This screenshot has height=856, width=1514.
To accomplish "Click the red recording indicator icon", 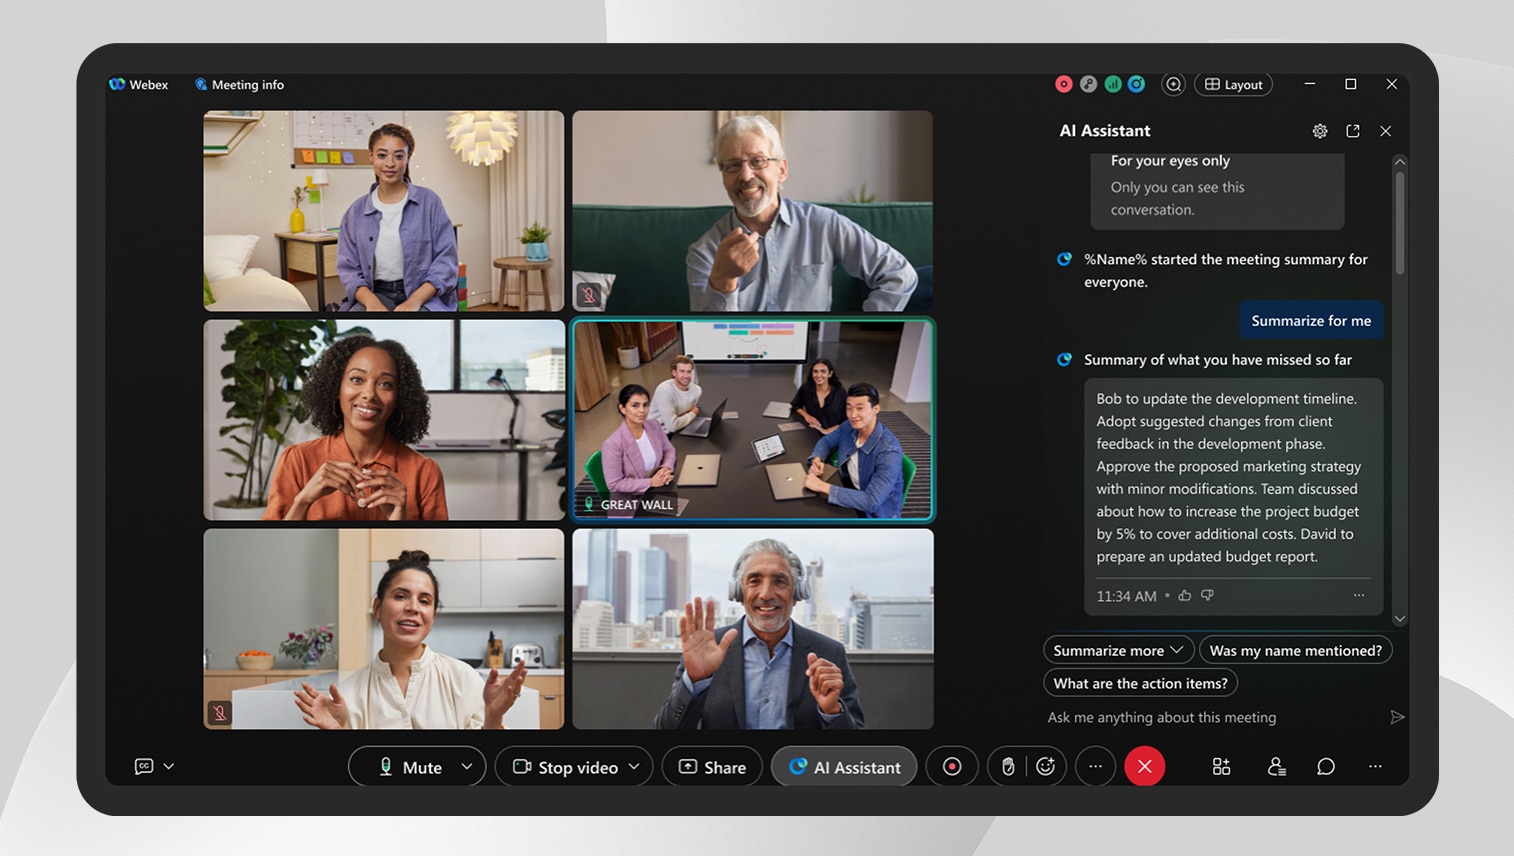I will click(1064, 84).
